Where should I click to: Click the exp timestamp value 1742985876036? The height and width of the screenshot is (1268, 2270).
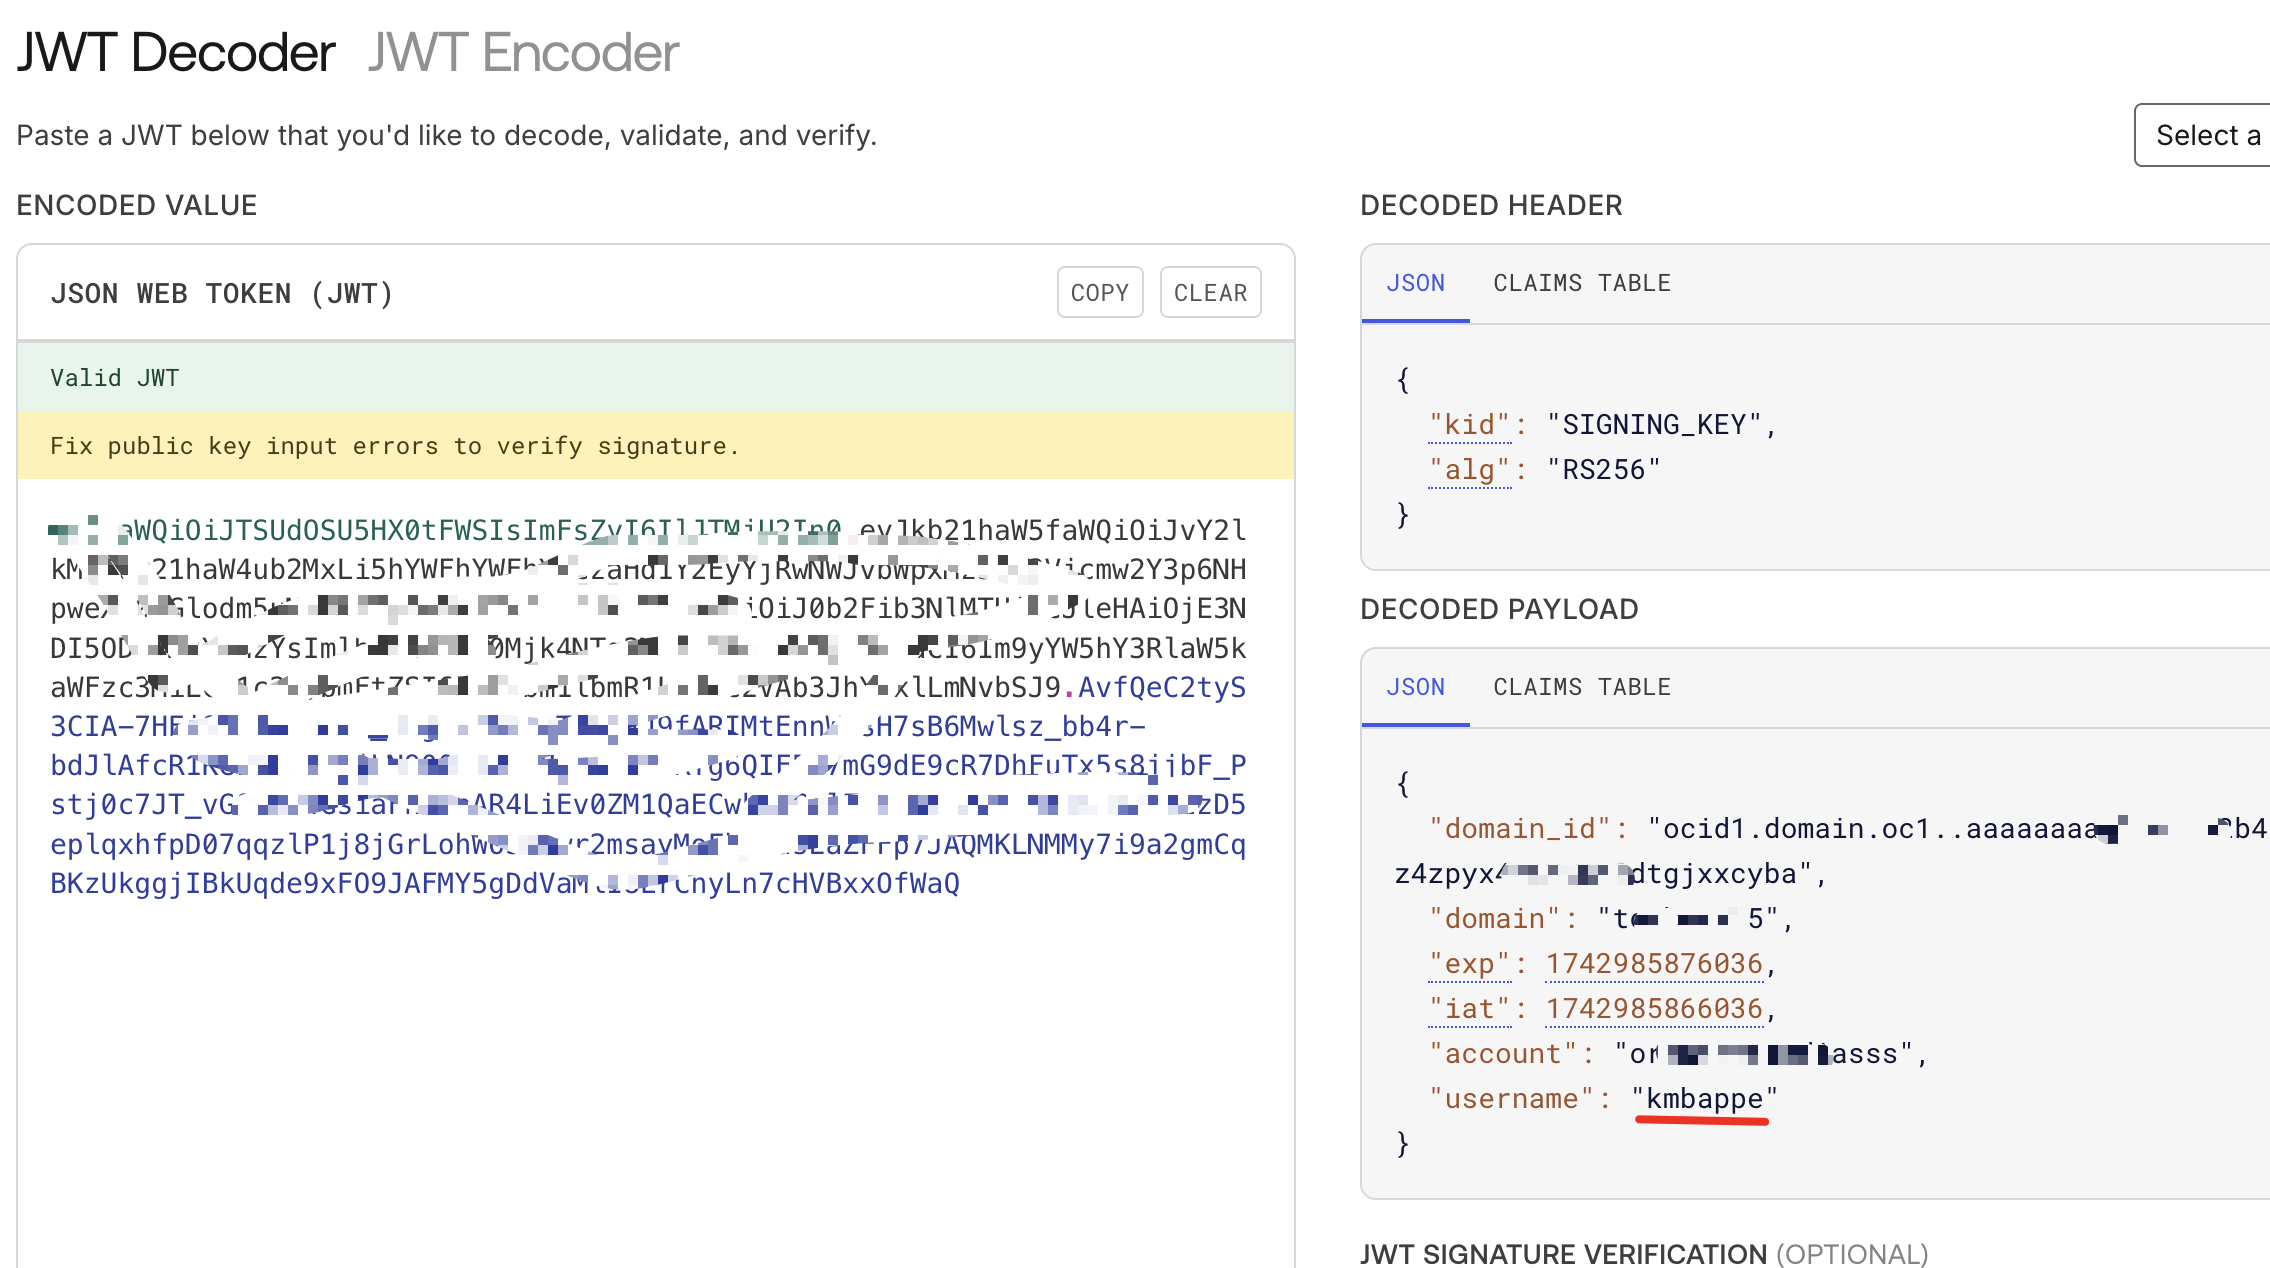[1654, 964]
